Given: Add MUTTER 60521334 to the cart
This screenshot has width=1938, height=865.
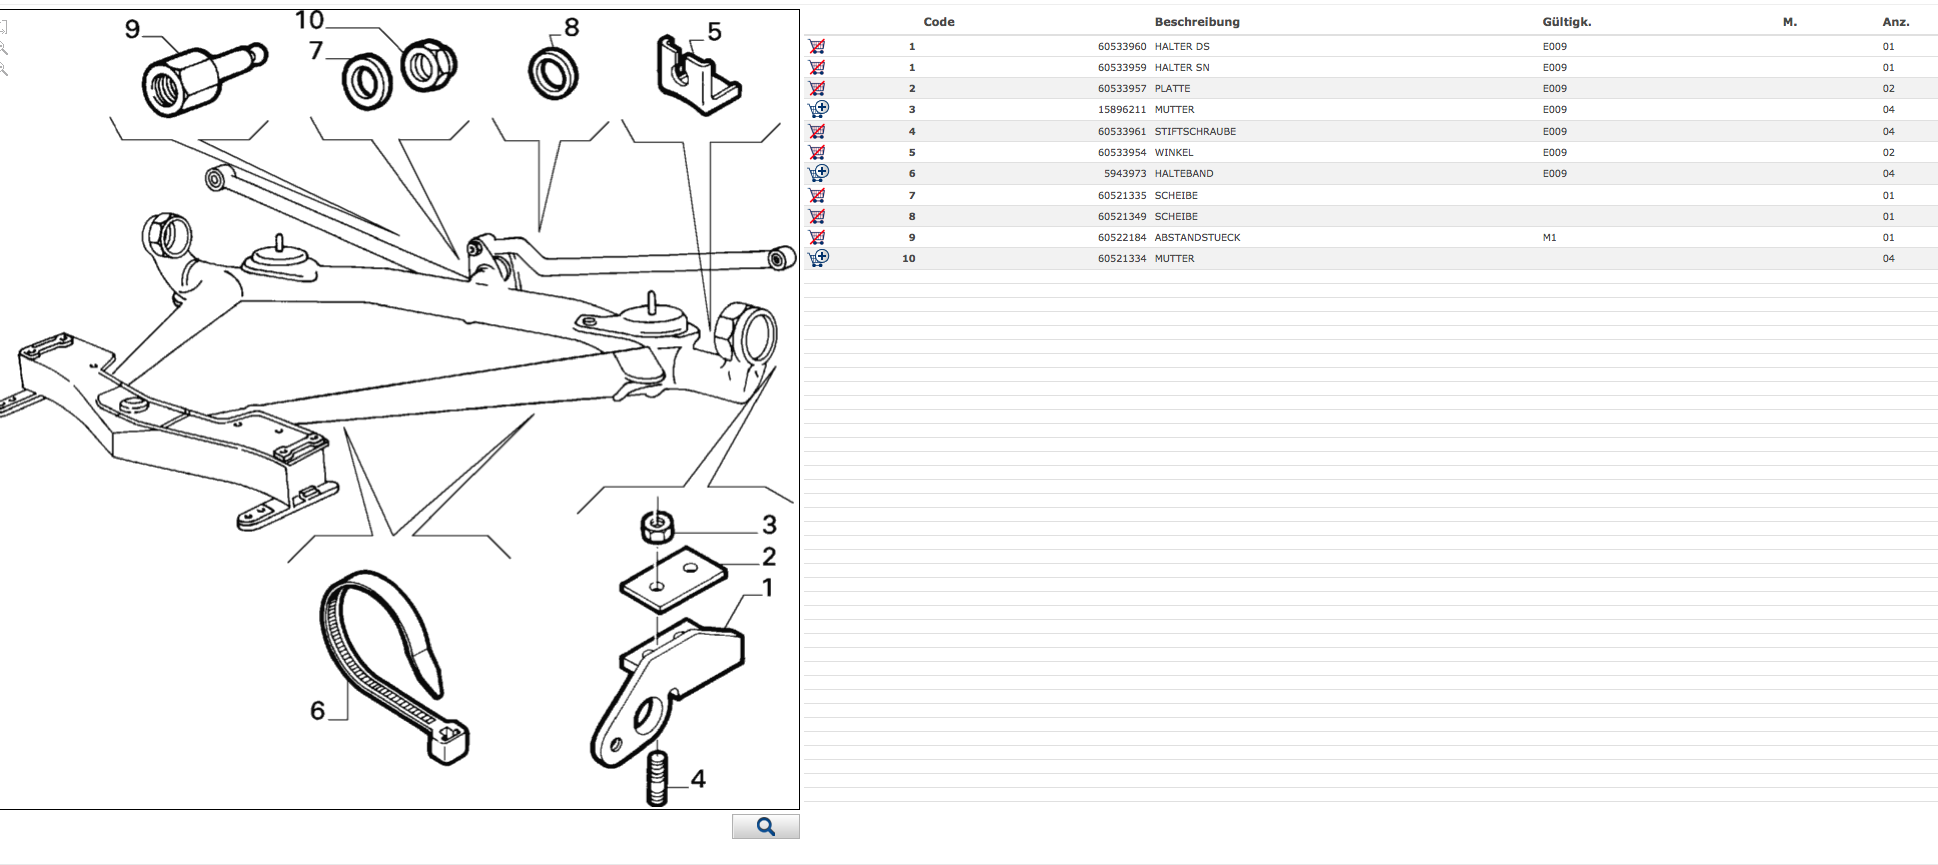Looking at the screenshot, I should [818, 258].
